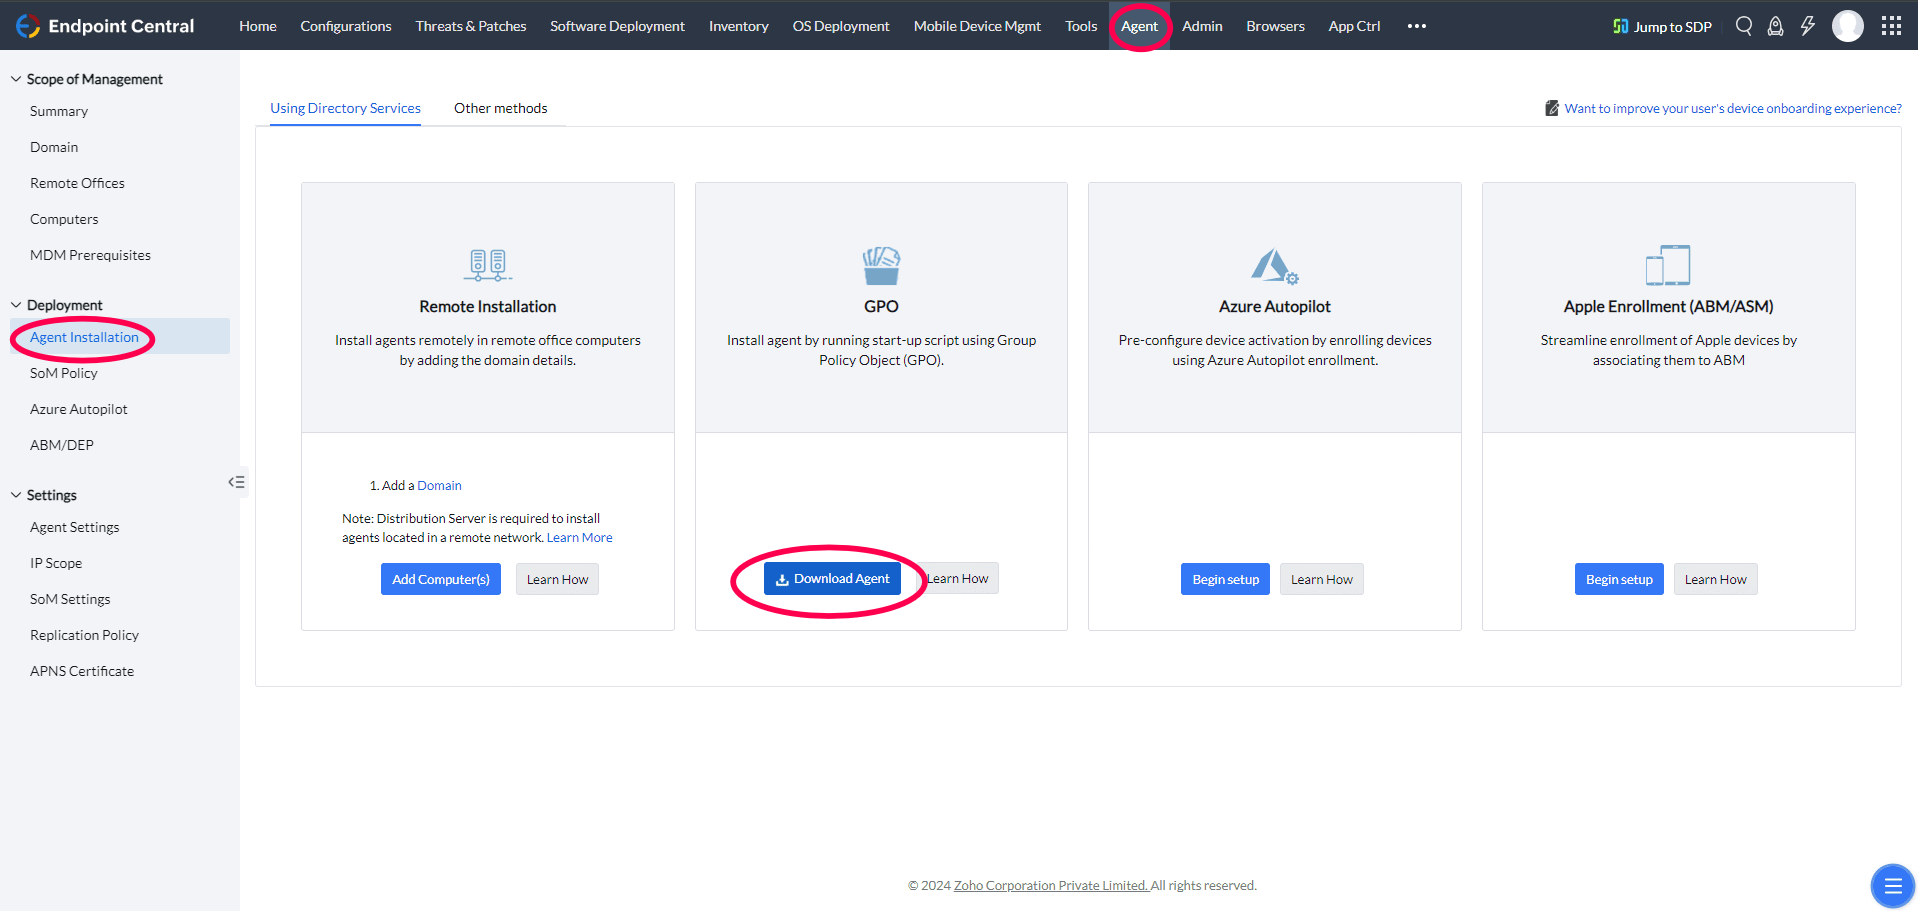Click Learn How for Apple Enrollment
This screenshot has height=911, width=1918.
pos(1715,579)
